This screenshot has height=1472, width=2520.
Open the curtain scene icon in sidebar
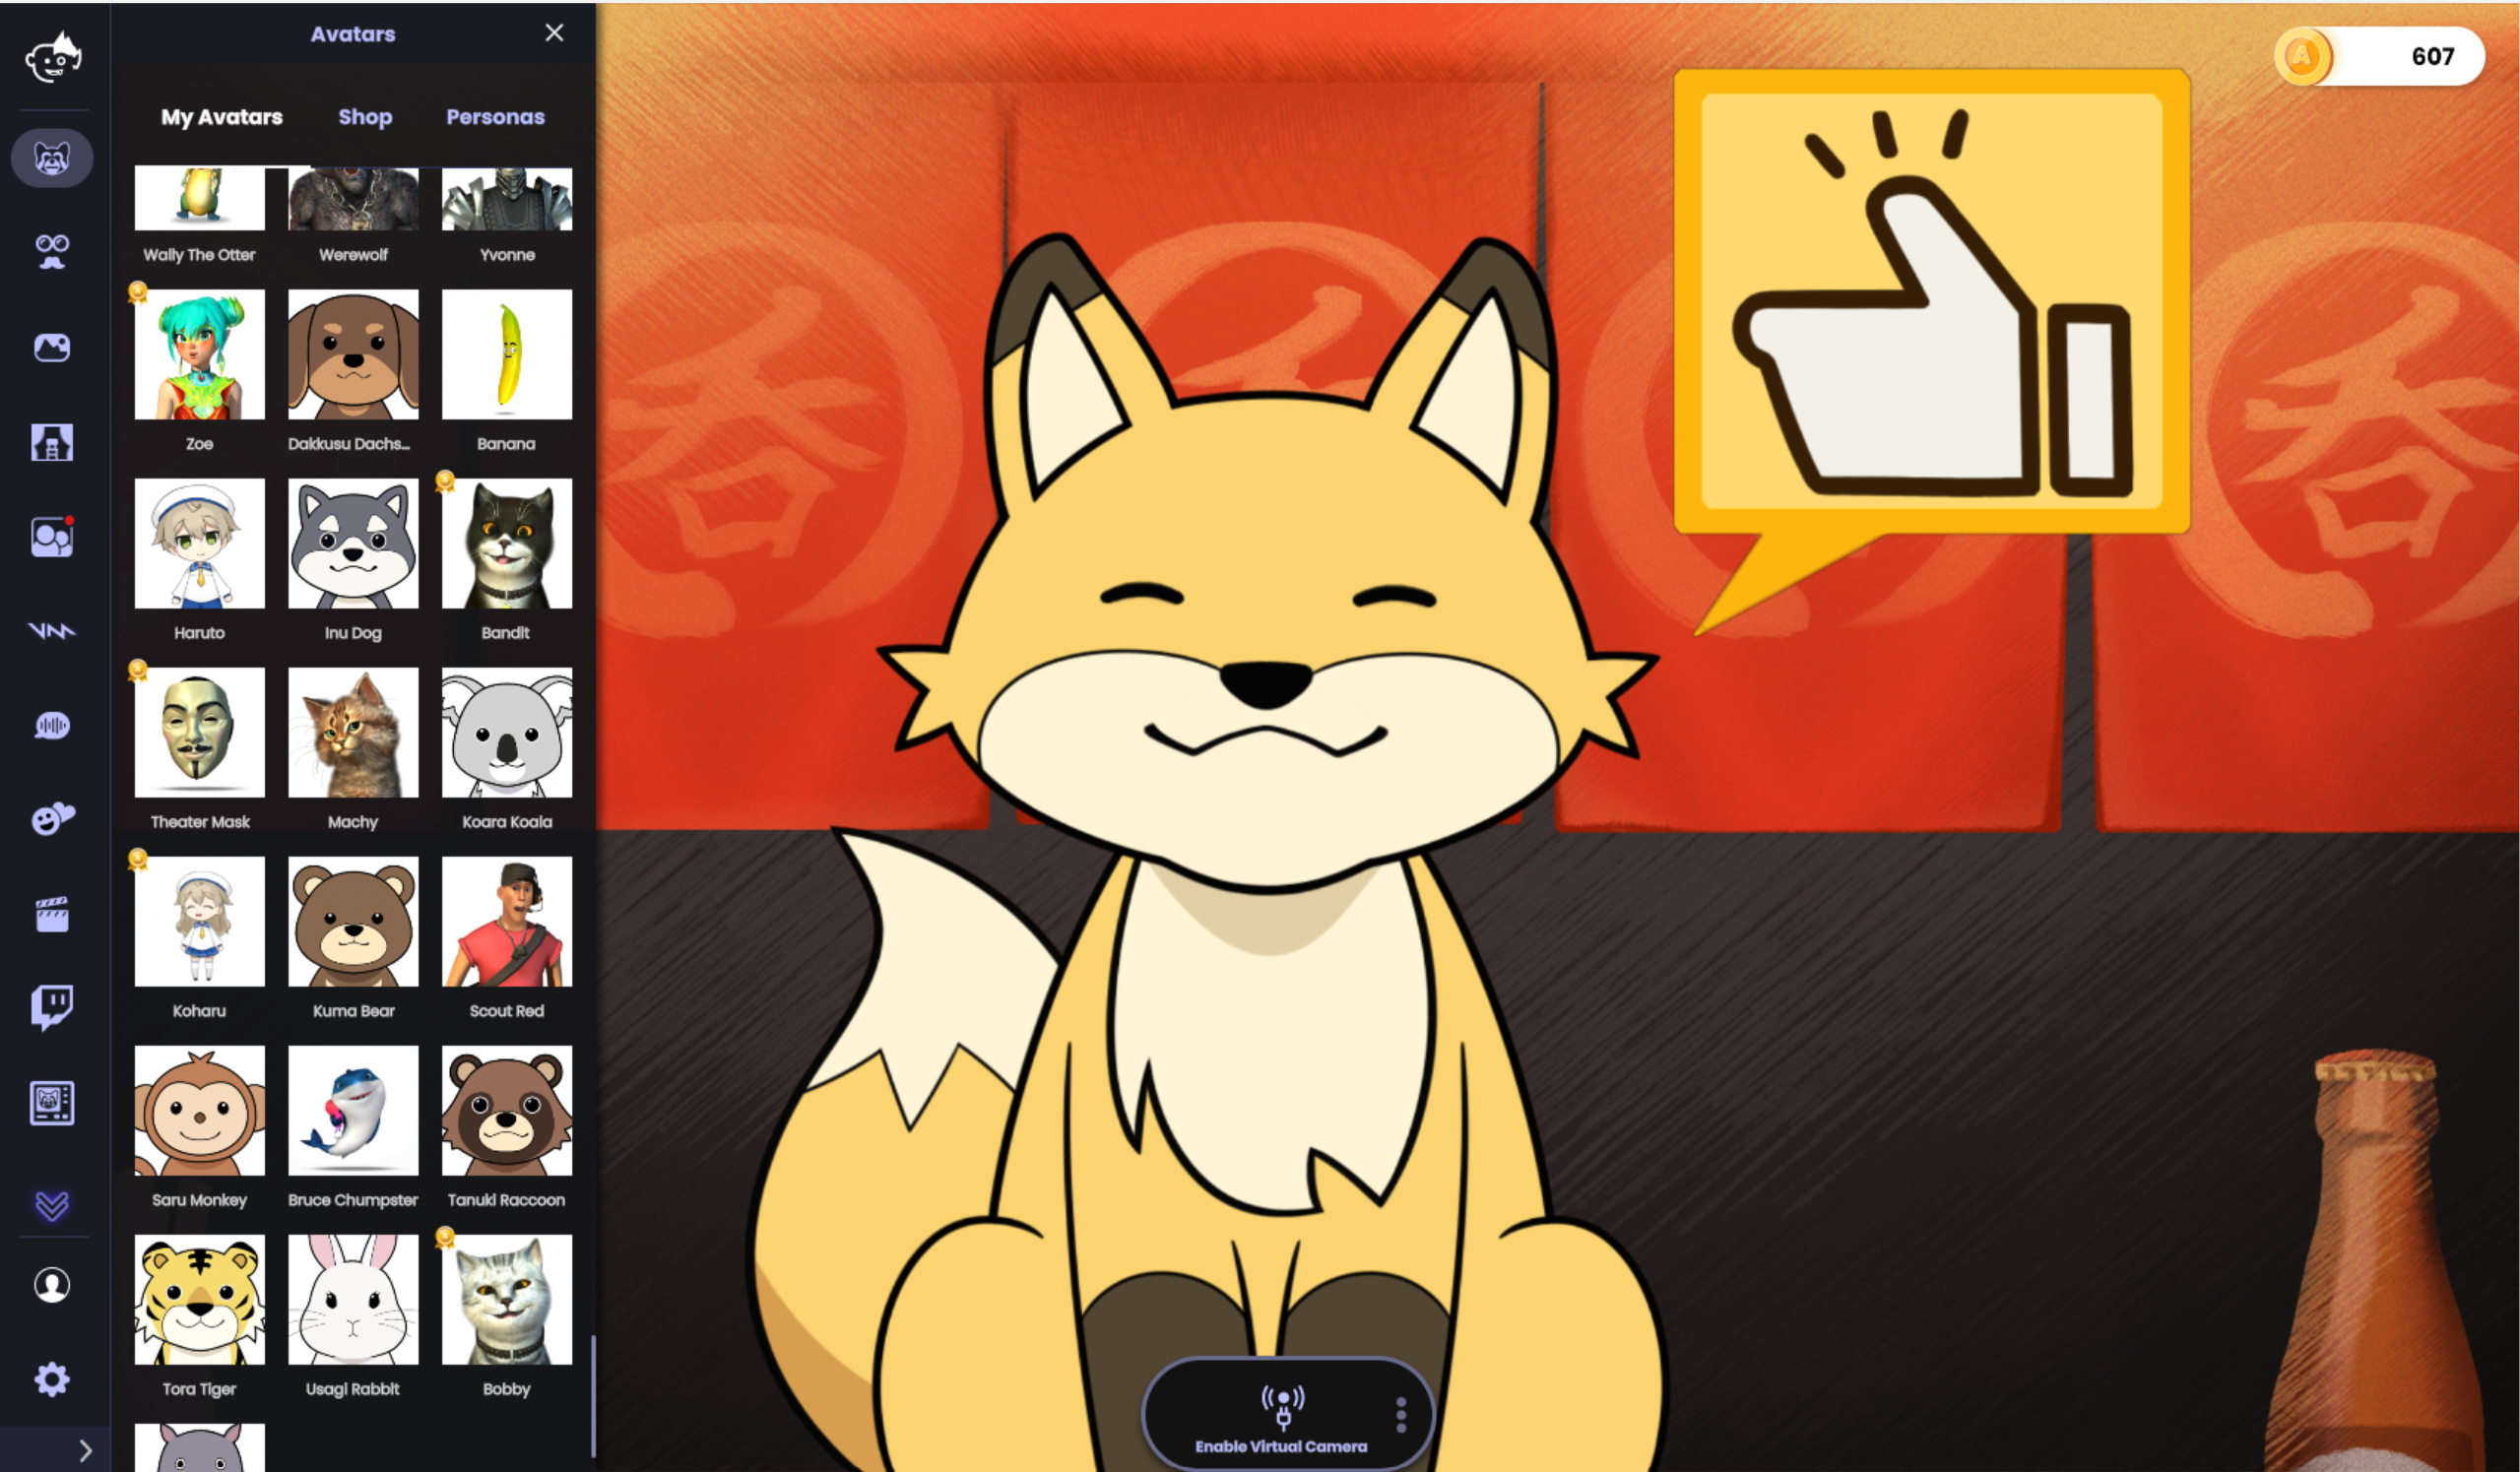pyautogui.click(x=52, y=442)
